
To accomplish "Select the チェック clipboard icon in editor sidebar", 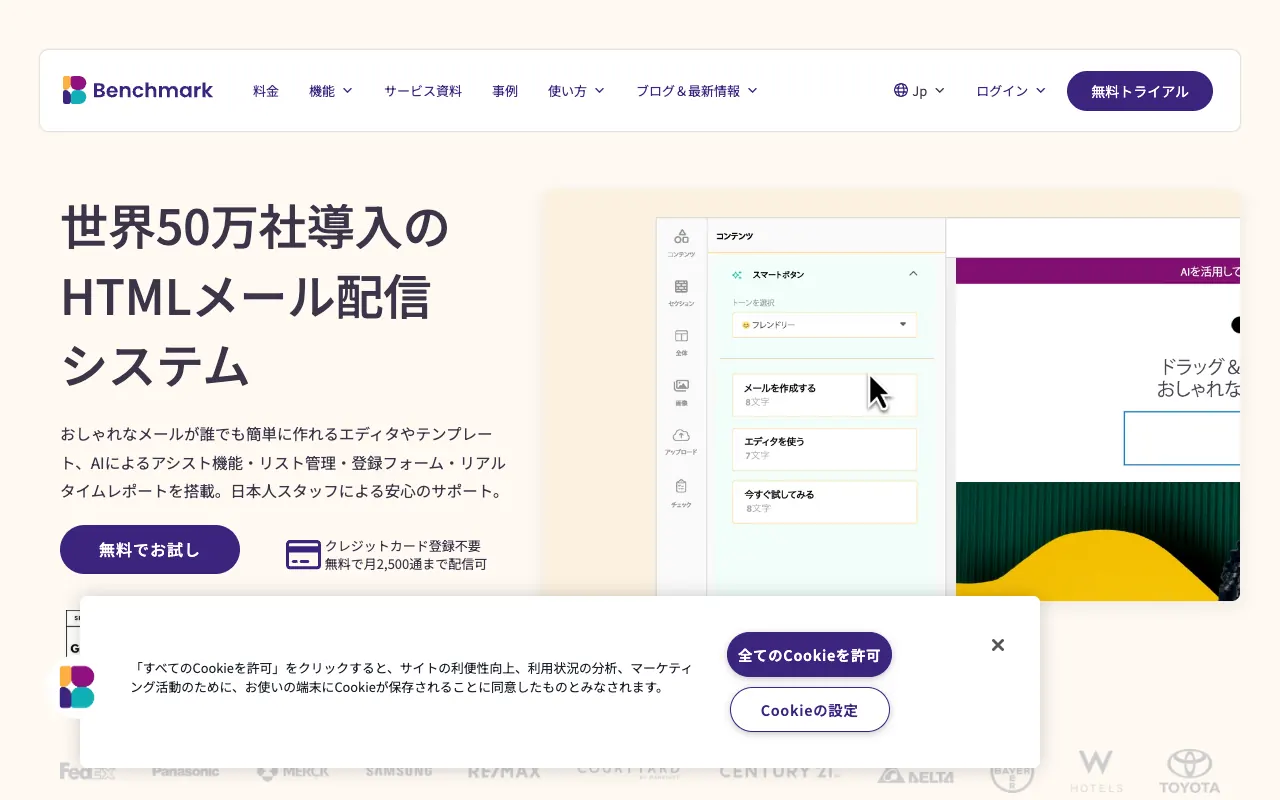I will click(x=681, y=486).
